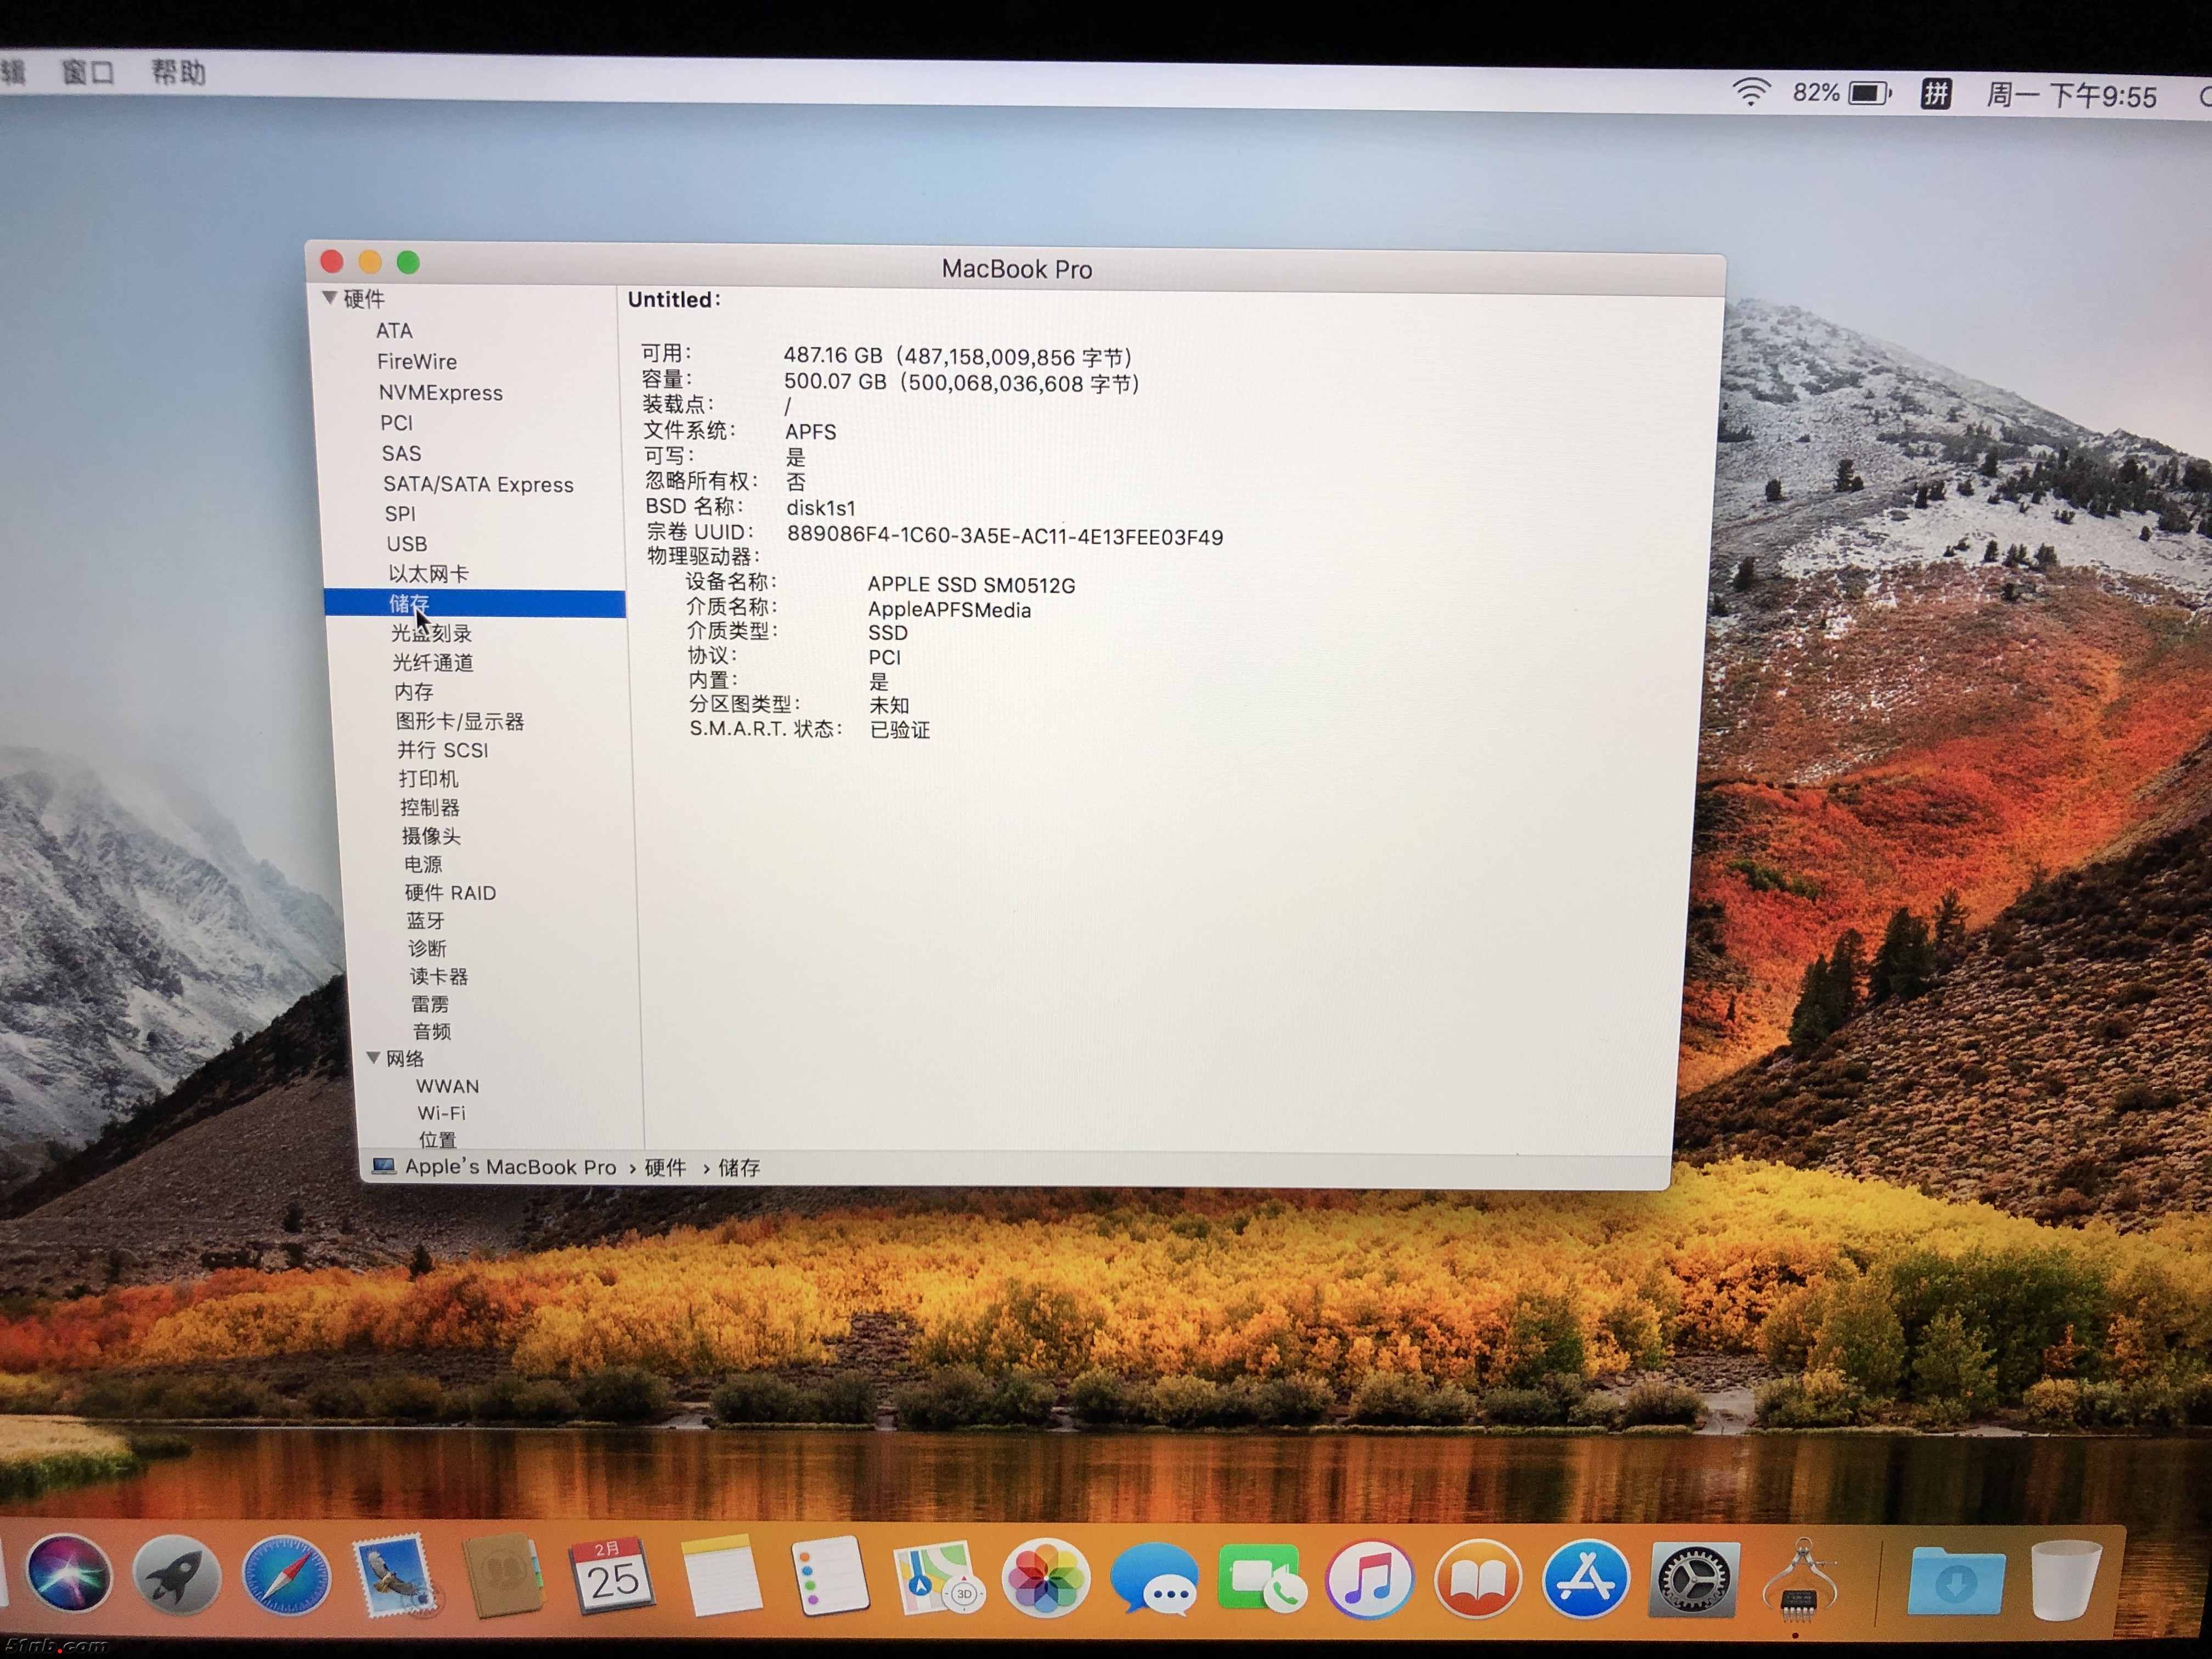This screenshot has width=2212, height=1659.
Task: Collapse the 网络 section triangle
Action: pyautogui.click(x=373, y=1058)
